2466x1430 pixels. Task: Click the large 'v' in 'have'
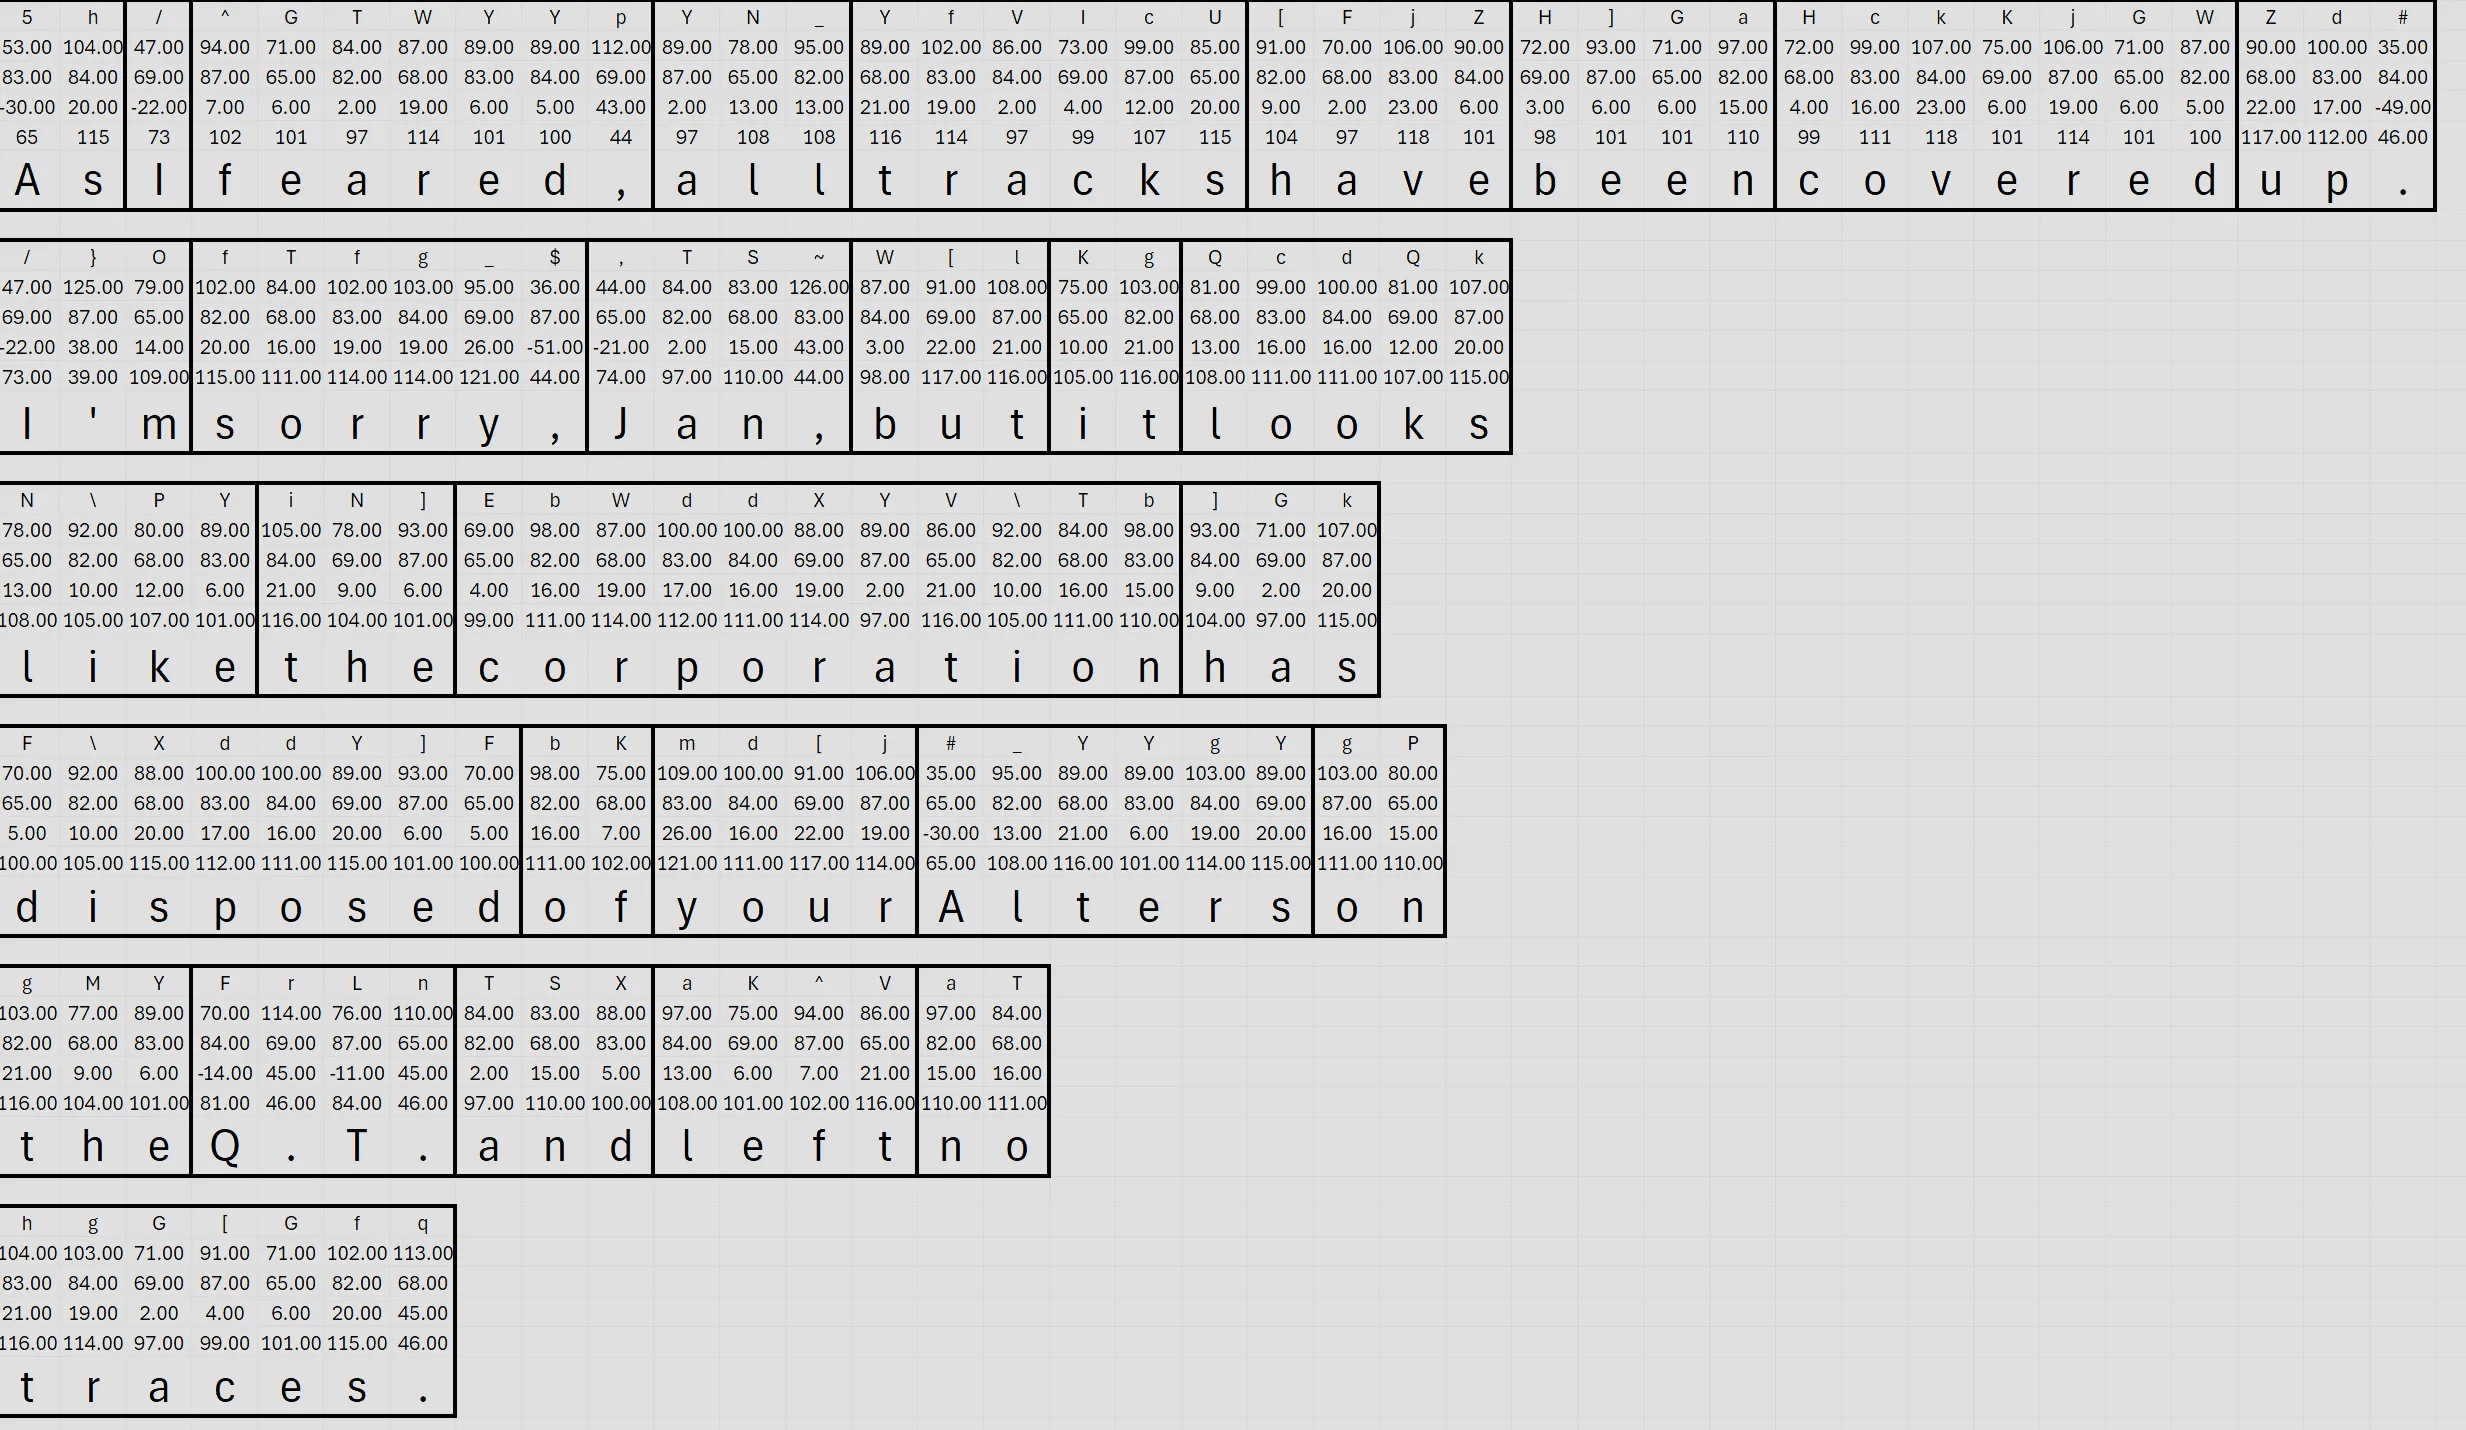pos(1413,181)
